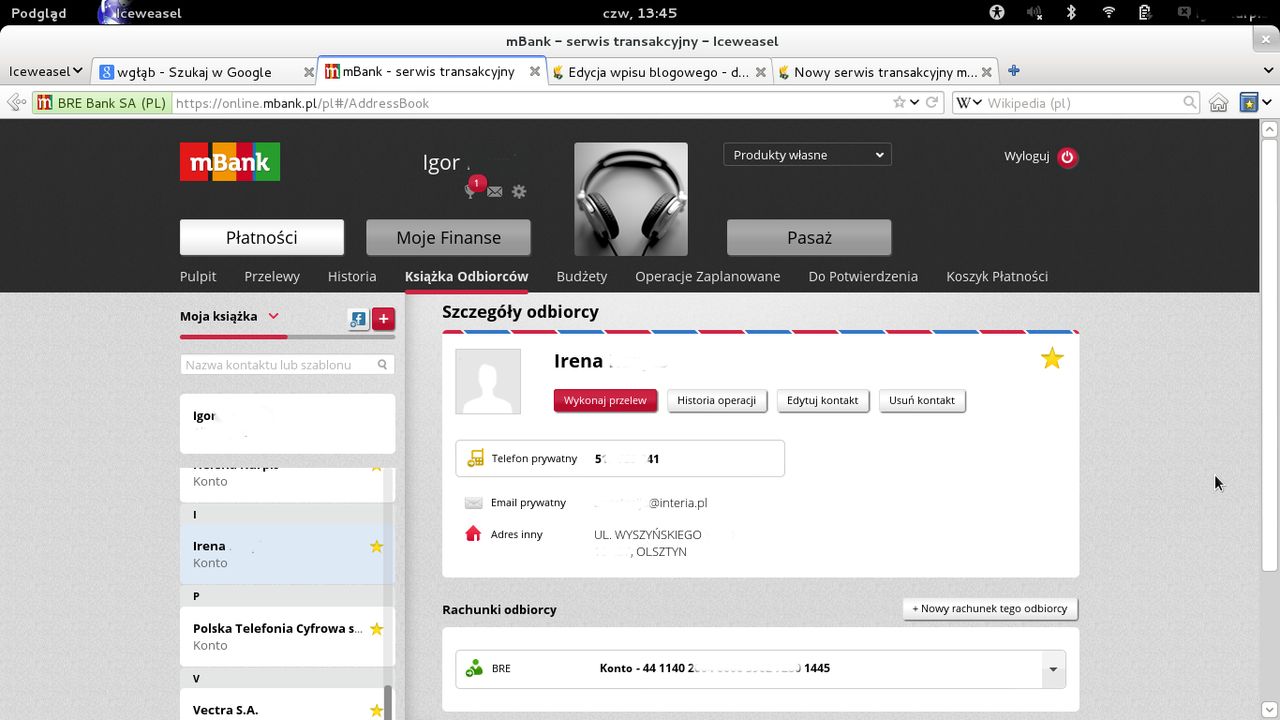Click the Historia operacji button

pyautogui.click(x=716, y=400)
